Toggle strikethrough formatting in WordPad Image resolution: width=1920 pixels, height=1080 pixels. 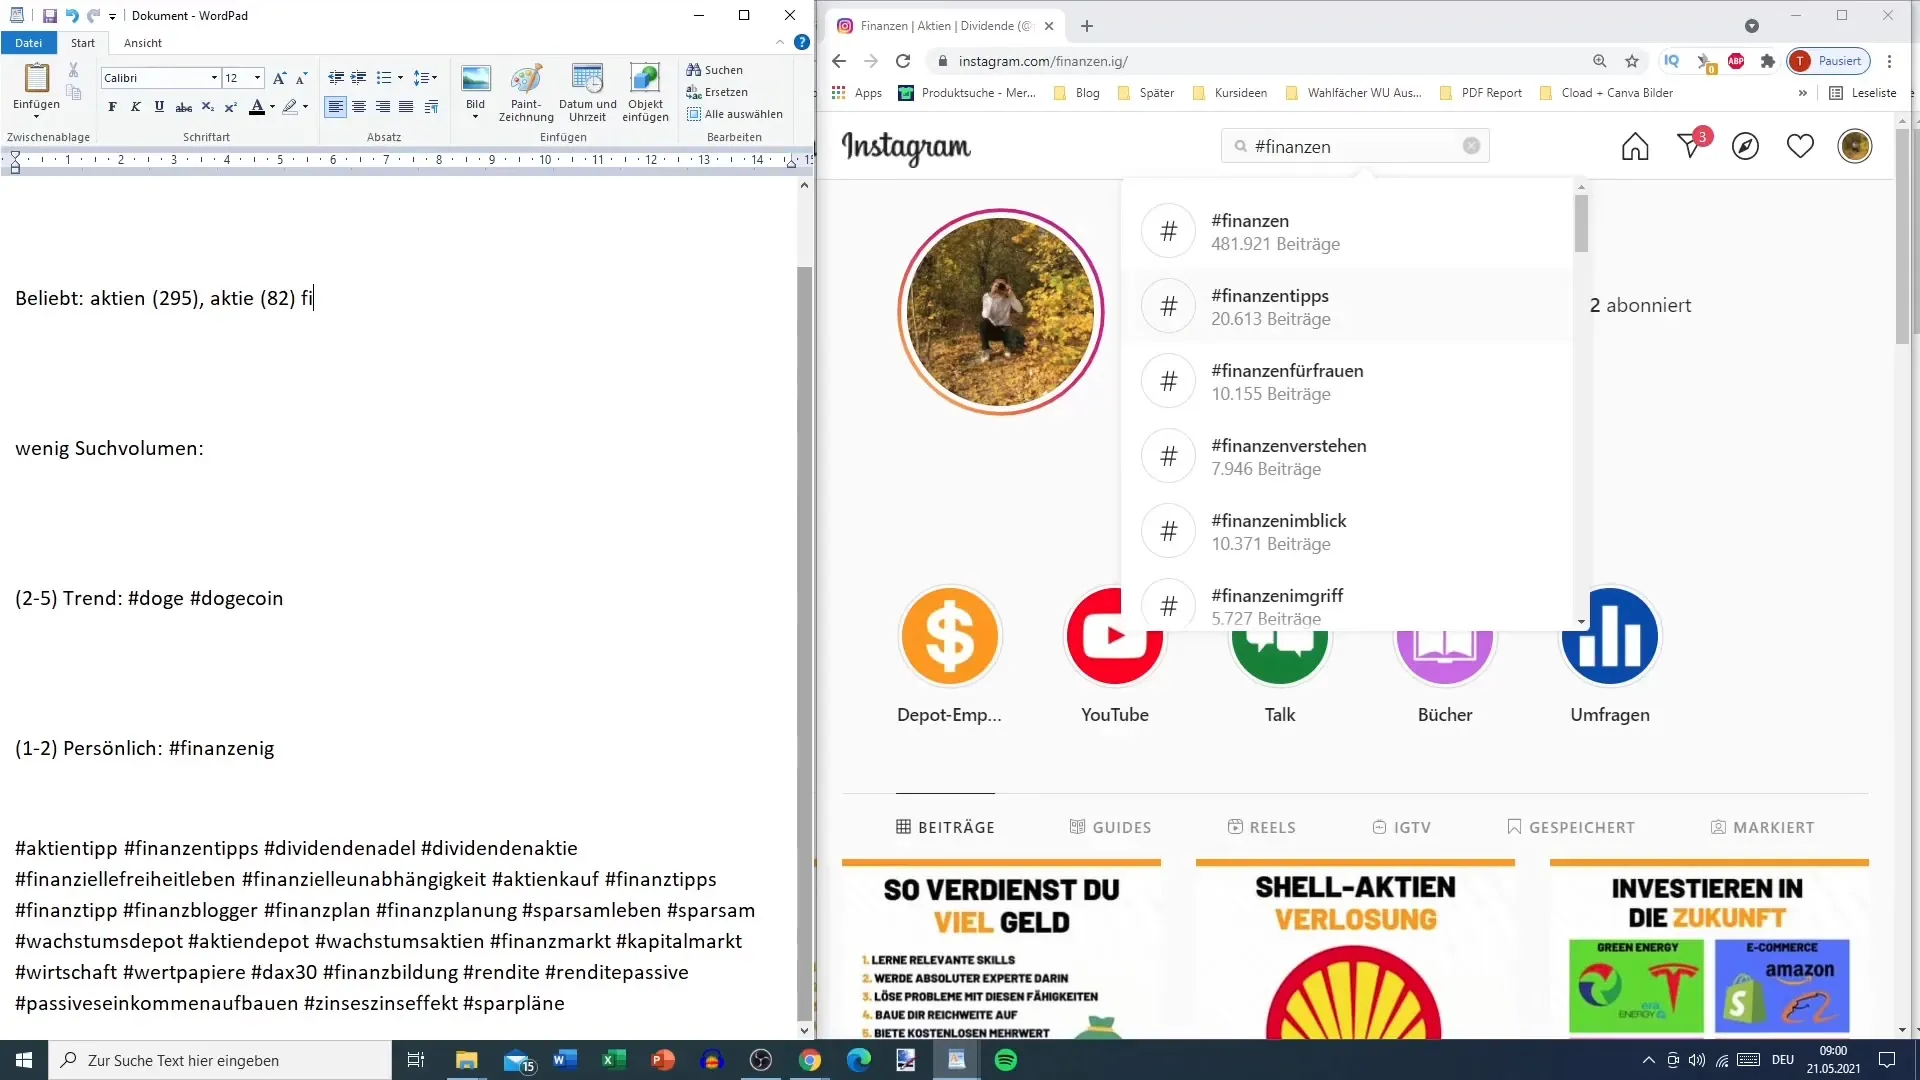click(183, 107)
